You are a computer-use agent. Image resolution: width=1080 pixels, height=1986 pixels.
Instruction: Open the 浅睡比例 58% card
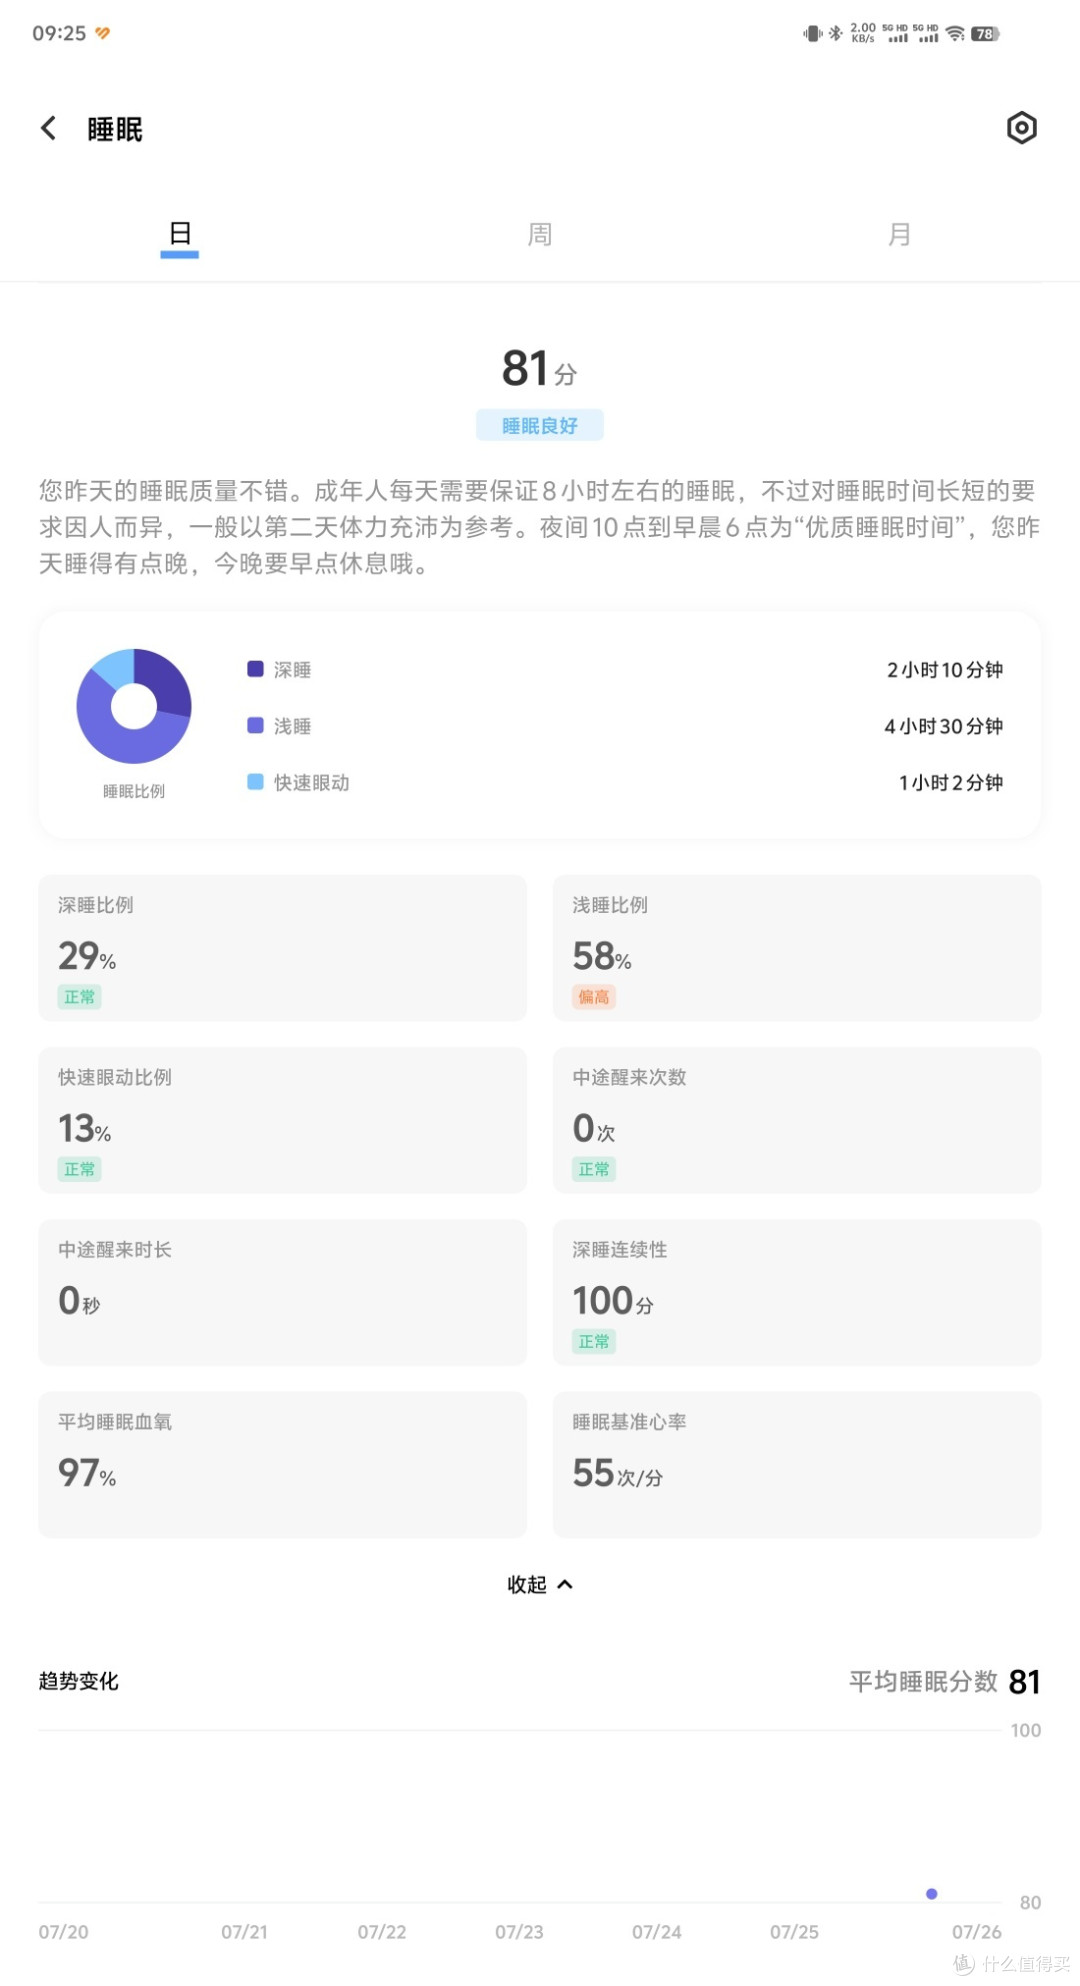(x=797, y=948)
